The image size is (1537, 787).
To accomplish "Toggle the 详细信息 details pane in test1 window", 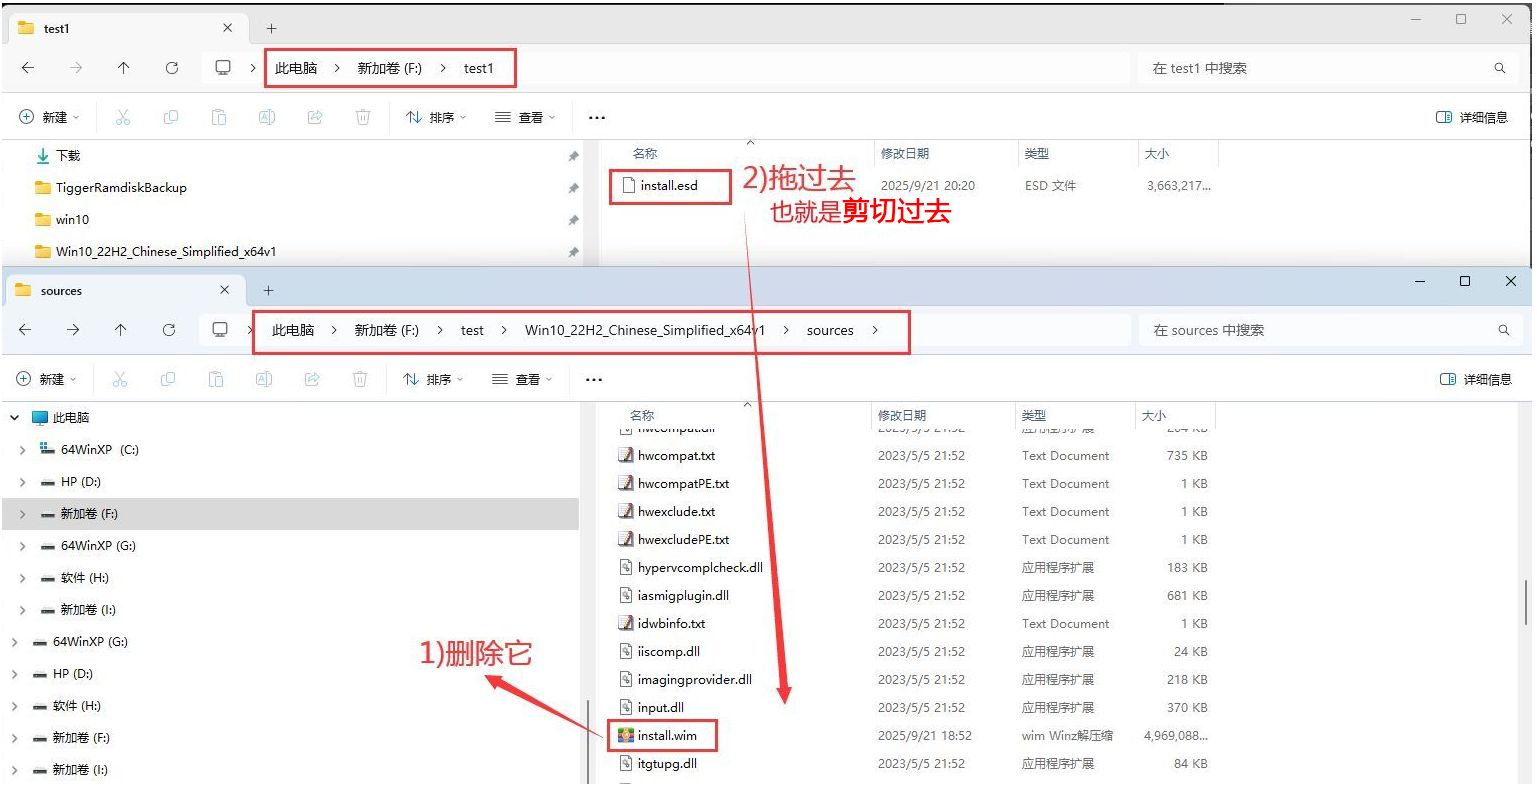I will (x=1471, y=117).
